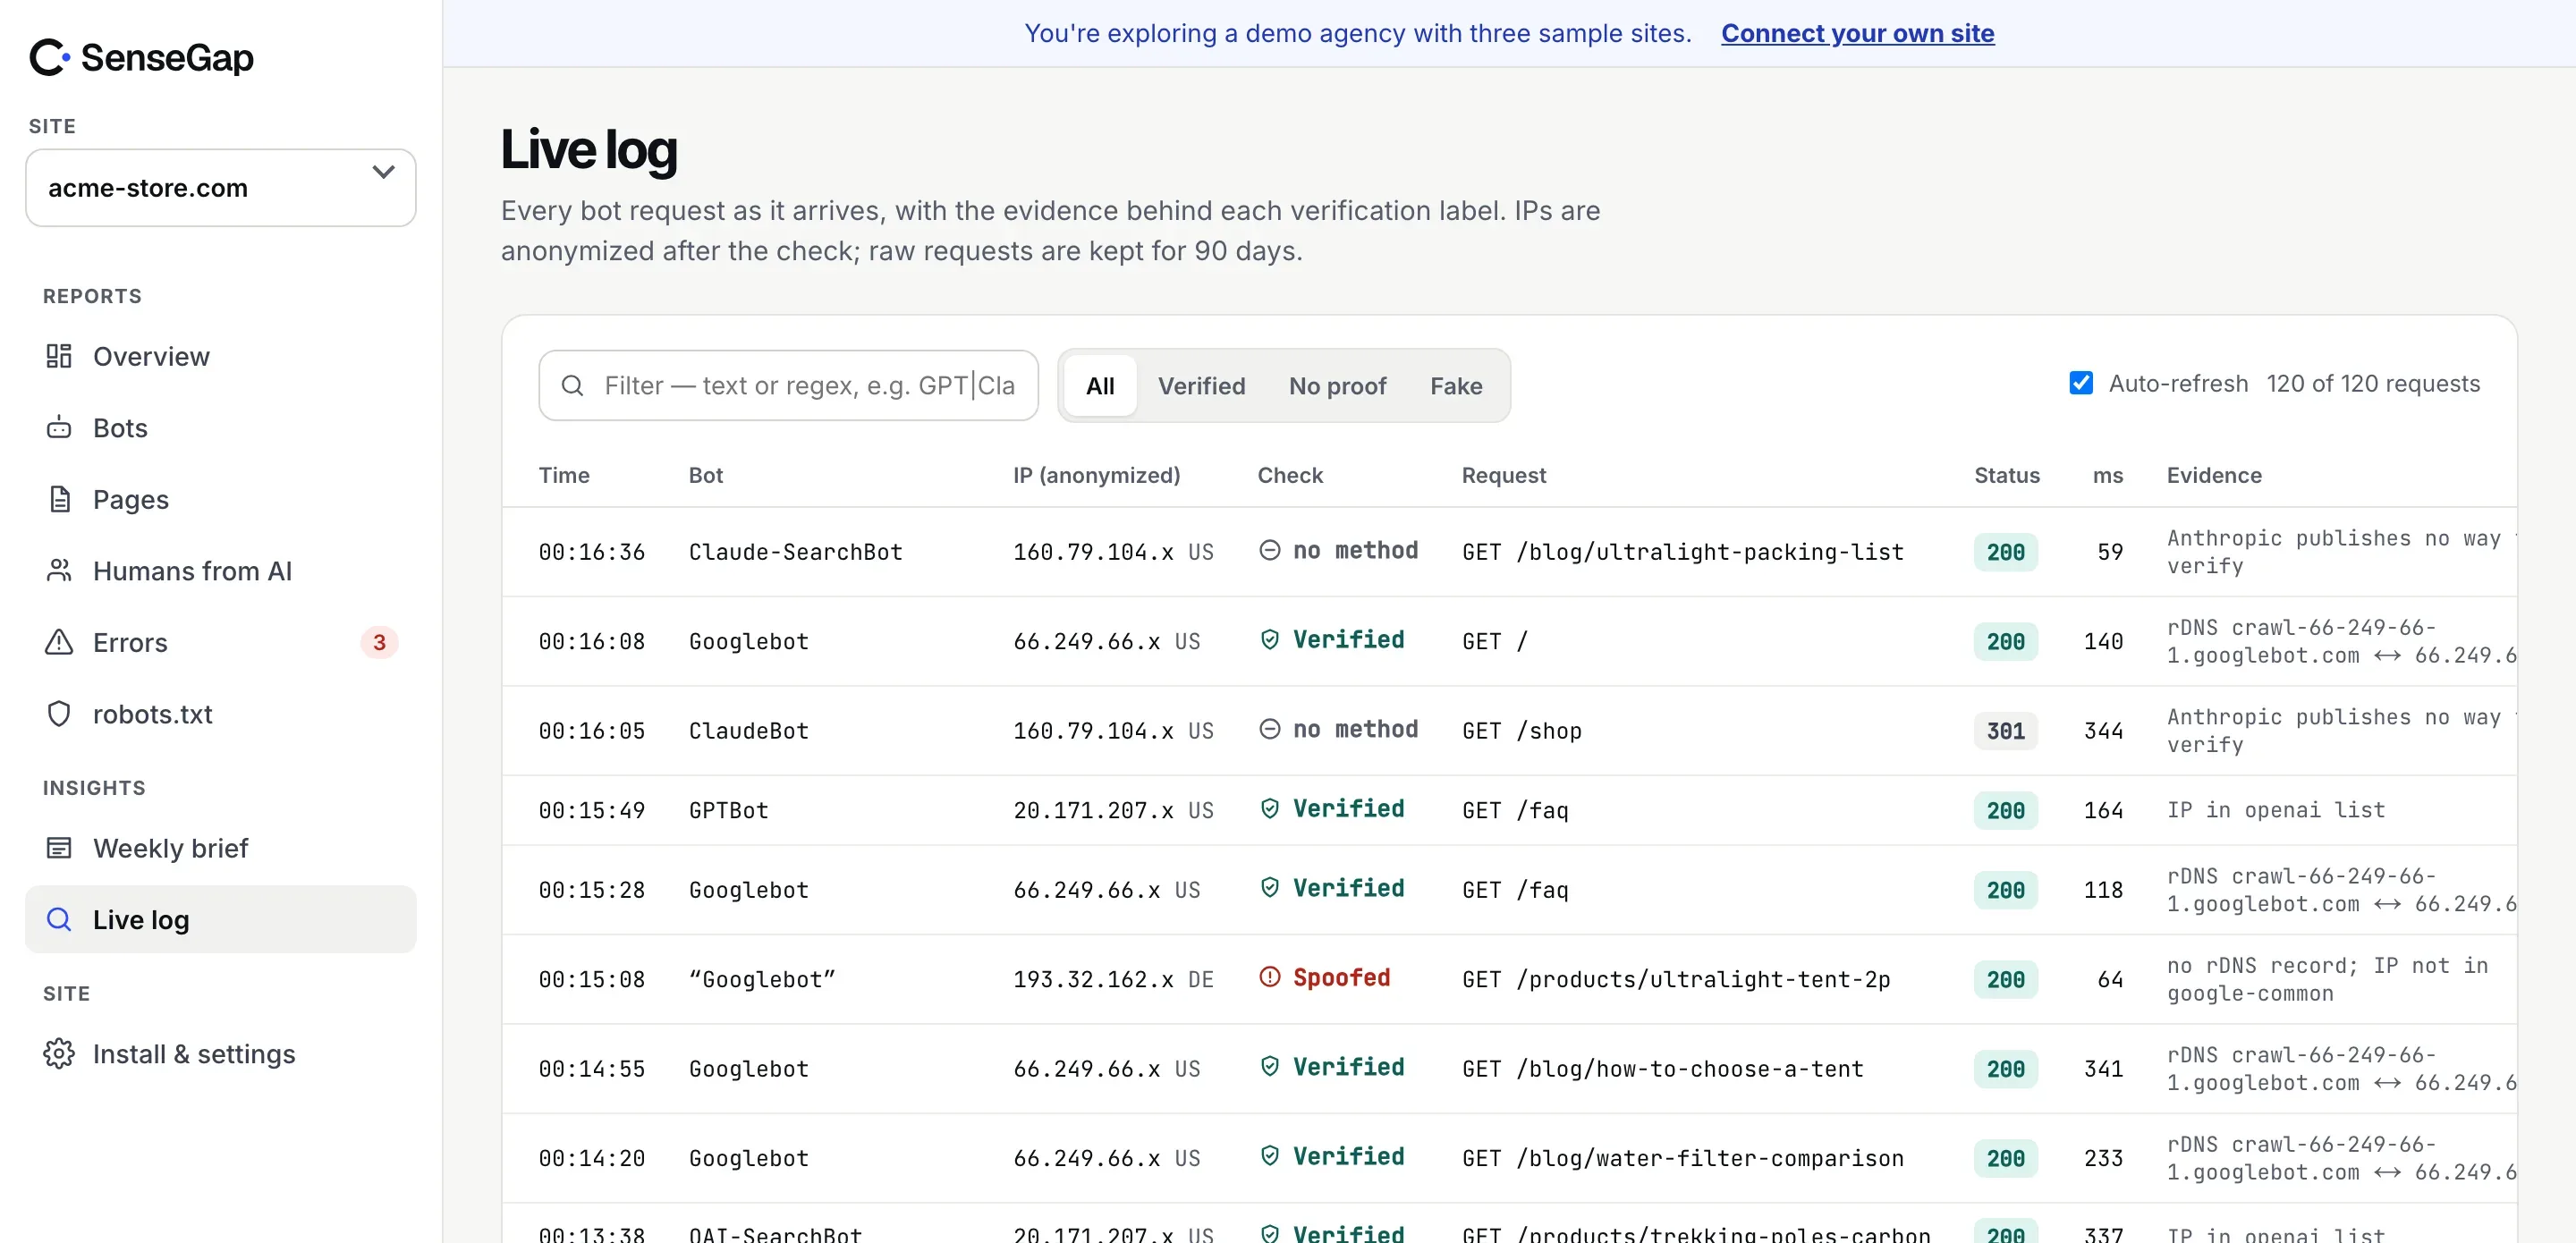Viewport: 2576px width, 1243px height.
Task: Click the OAI-SearchBot bot name
Action: click(775, 1234)
